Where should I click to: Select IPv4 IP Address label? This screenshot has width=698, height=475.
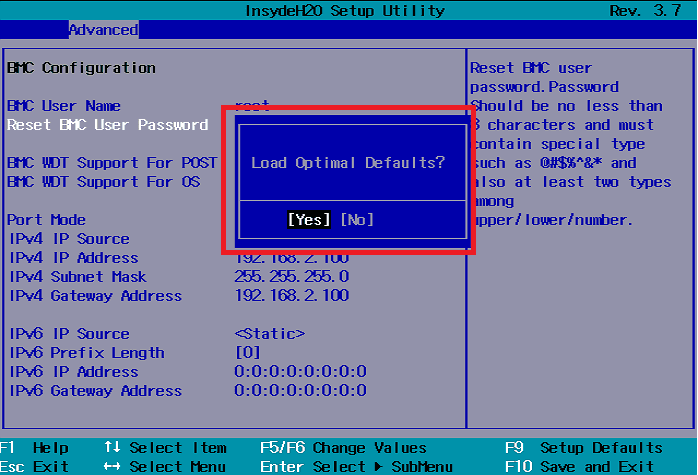click(74, 258)
